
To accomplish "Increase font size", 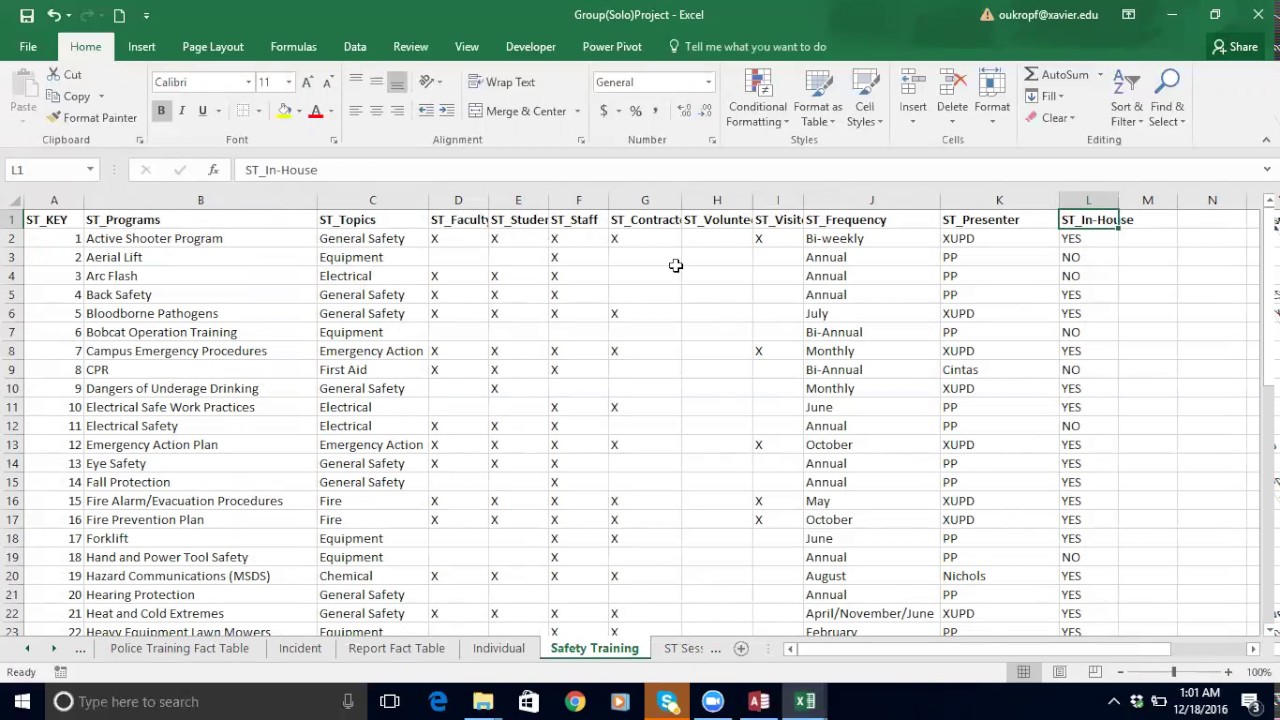I will [308, 82].
